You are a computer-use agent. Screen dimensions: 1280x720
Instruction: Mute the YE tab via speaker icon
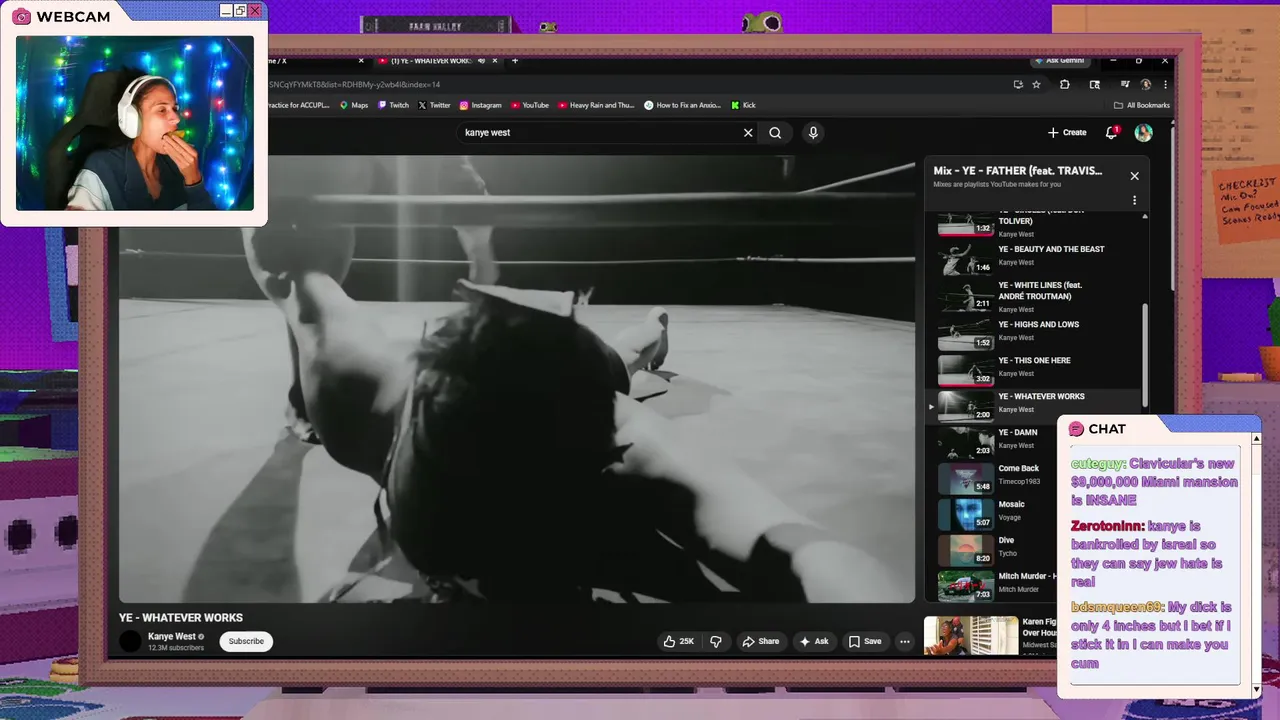(x=482, y=61)
